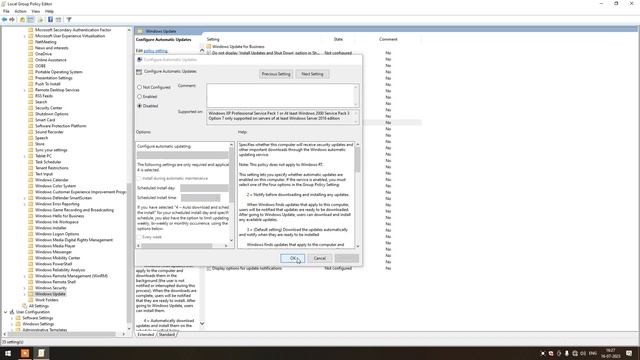Open the View menu
Image resolution: width=640 pixels, height=360 pixels.
pos(36,11)
